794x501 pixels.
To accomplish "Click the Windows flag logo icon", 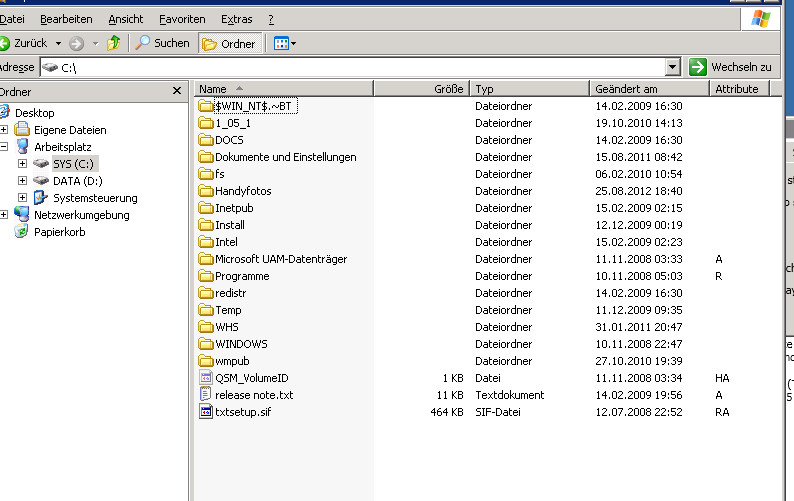I will [761, 19].
